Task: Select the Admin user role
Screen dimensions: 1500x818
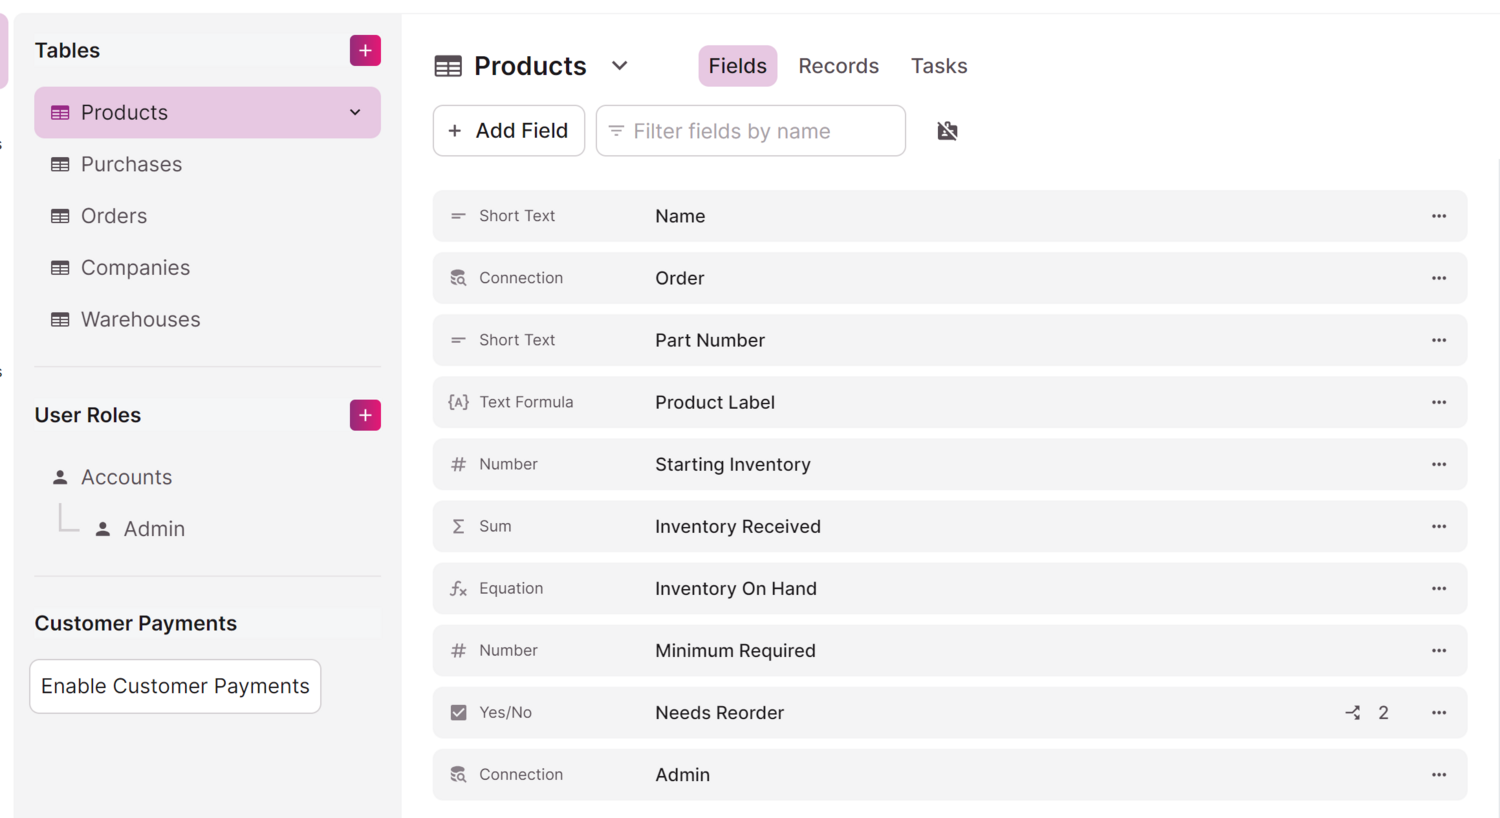Action: [x=154, y=529]
